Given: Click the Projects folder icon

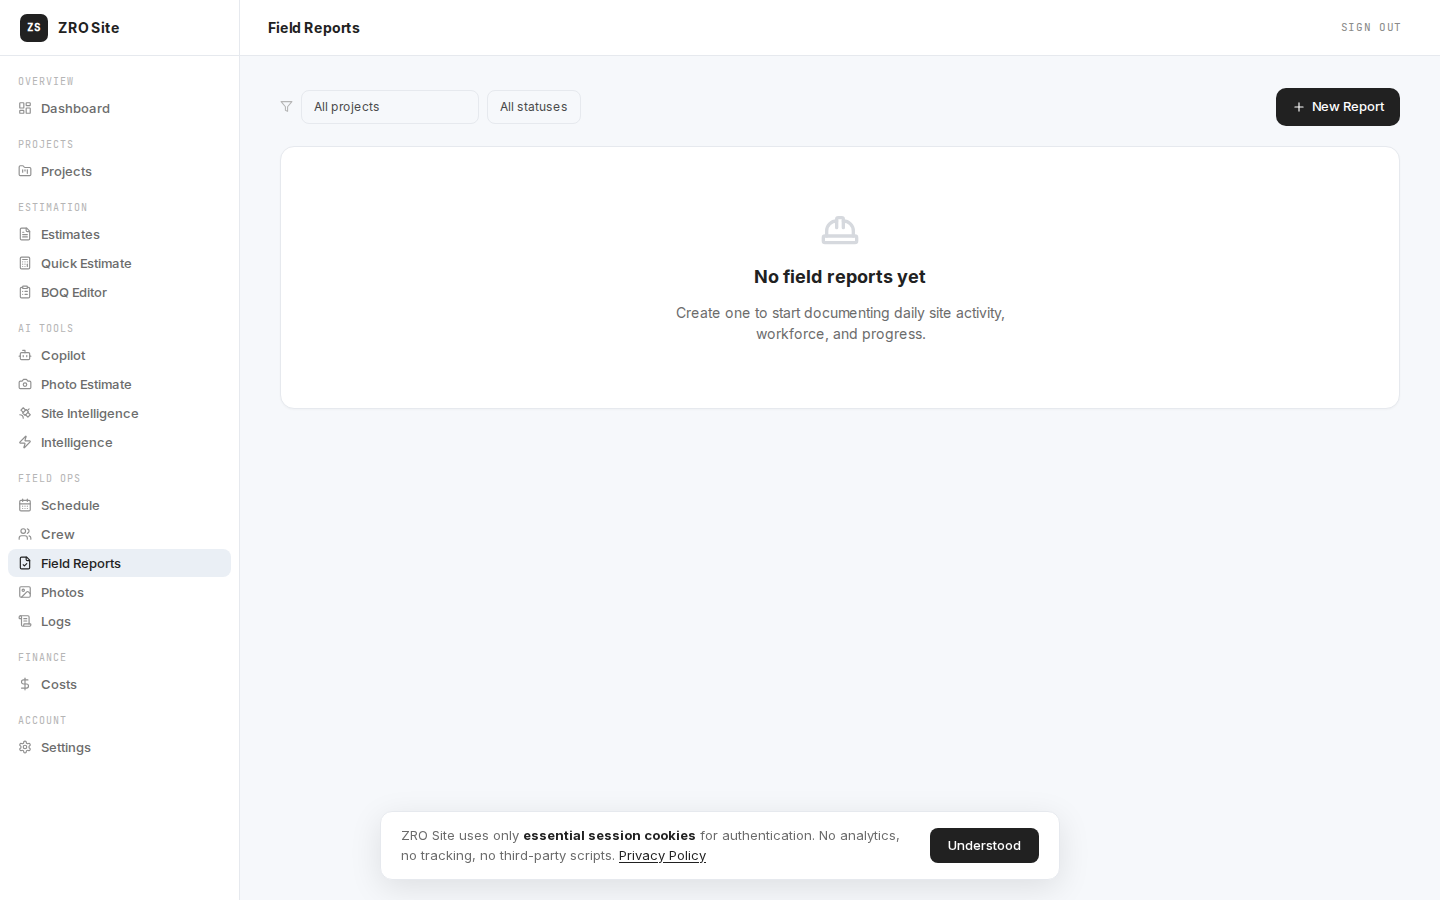Looking at the screenshot, I should pos(25,171).
